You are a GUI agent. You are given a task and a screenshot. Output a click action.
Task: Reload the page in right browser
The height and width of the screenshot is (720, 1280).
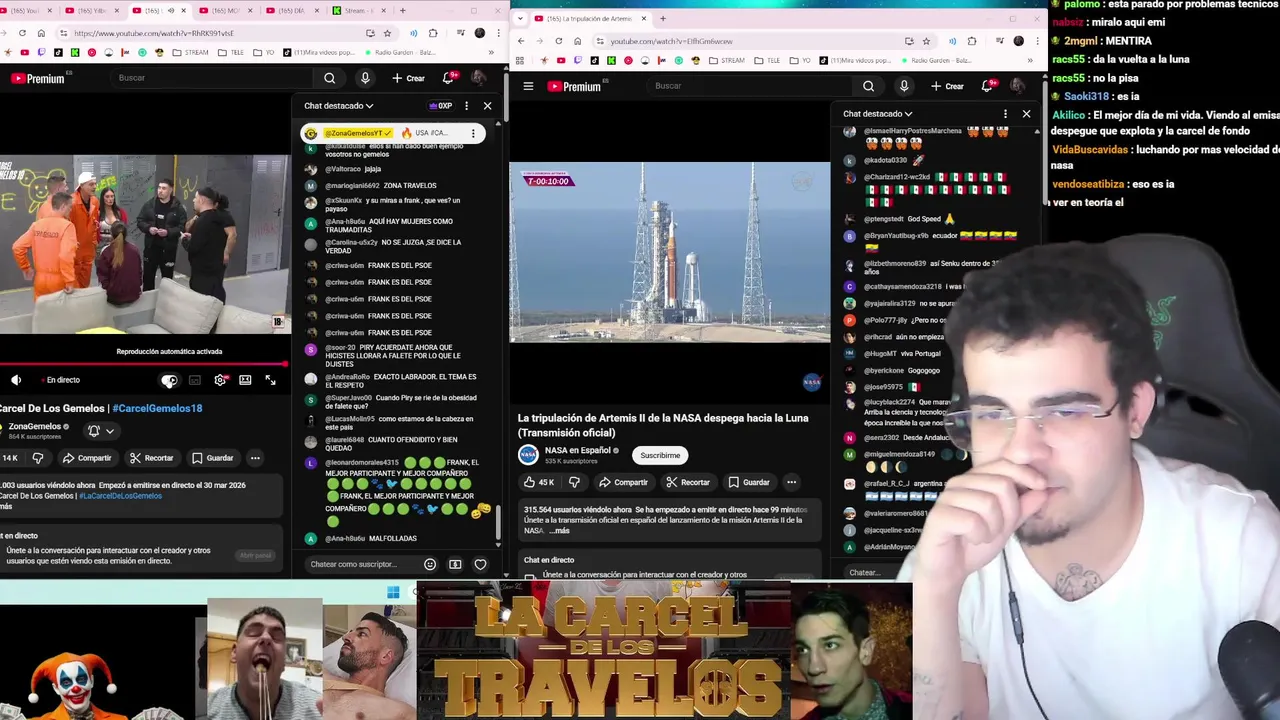(558, 41)
